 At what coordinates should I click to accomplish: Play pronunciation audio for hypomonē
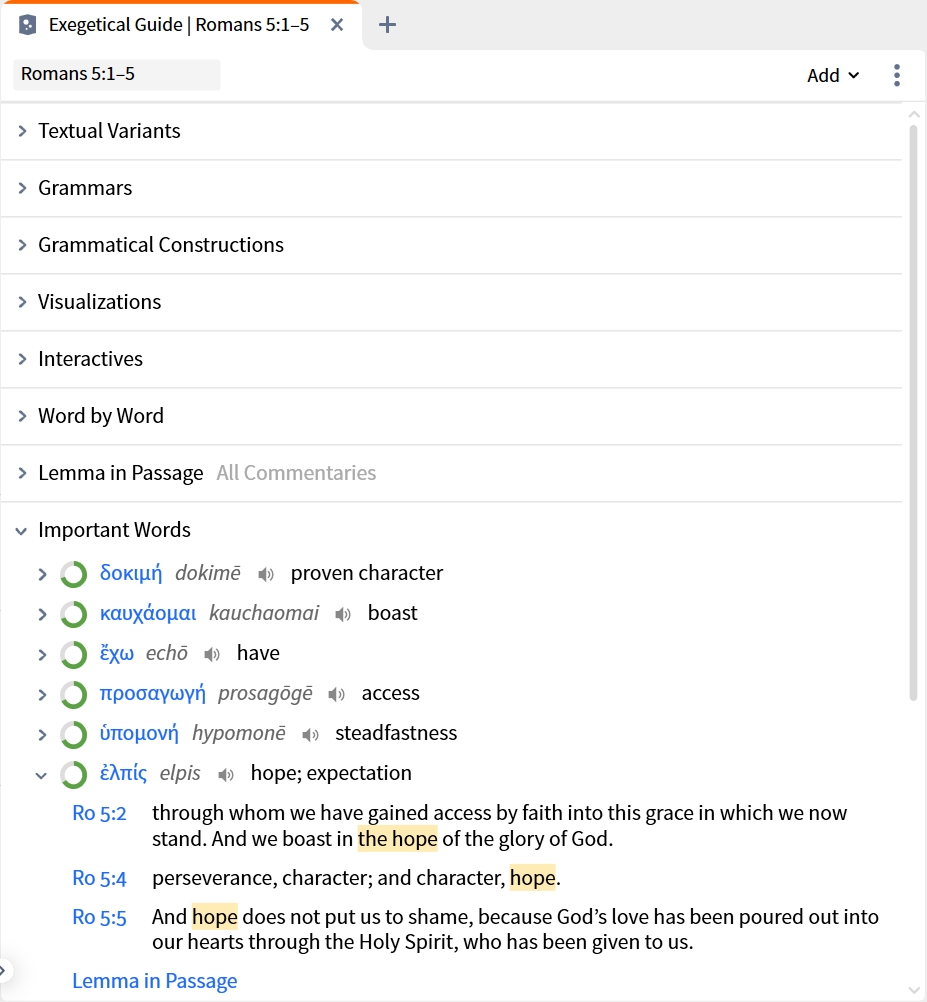point(310,735)
